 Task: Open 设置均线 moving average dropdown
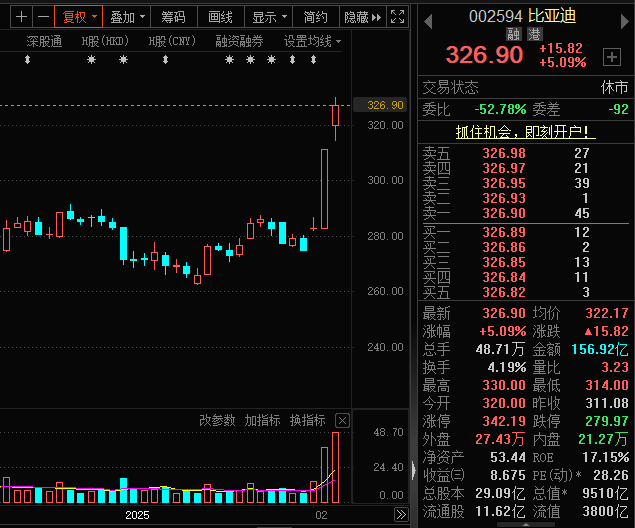[x=311, y=42]
